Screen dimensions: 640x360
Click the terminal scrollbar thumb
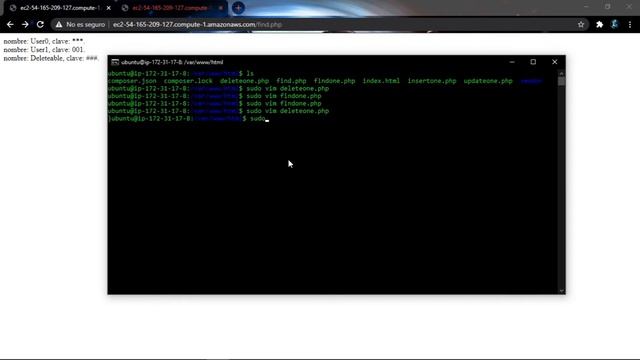coord(562,81)
